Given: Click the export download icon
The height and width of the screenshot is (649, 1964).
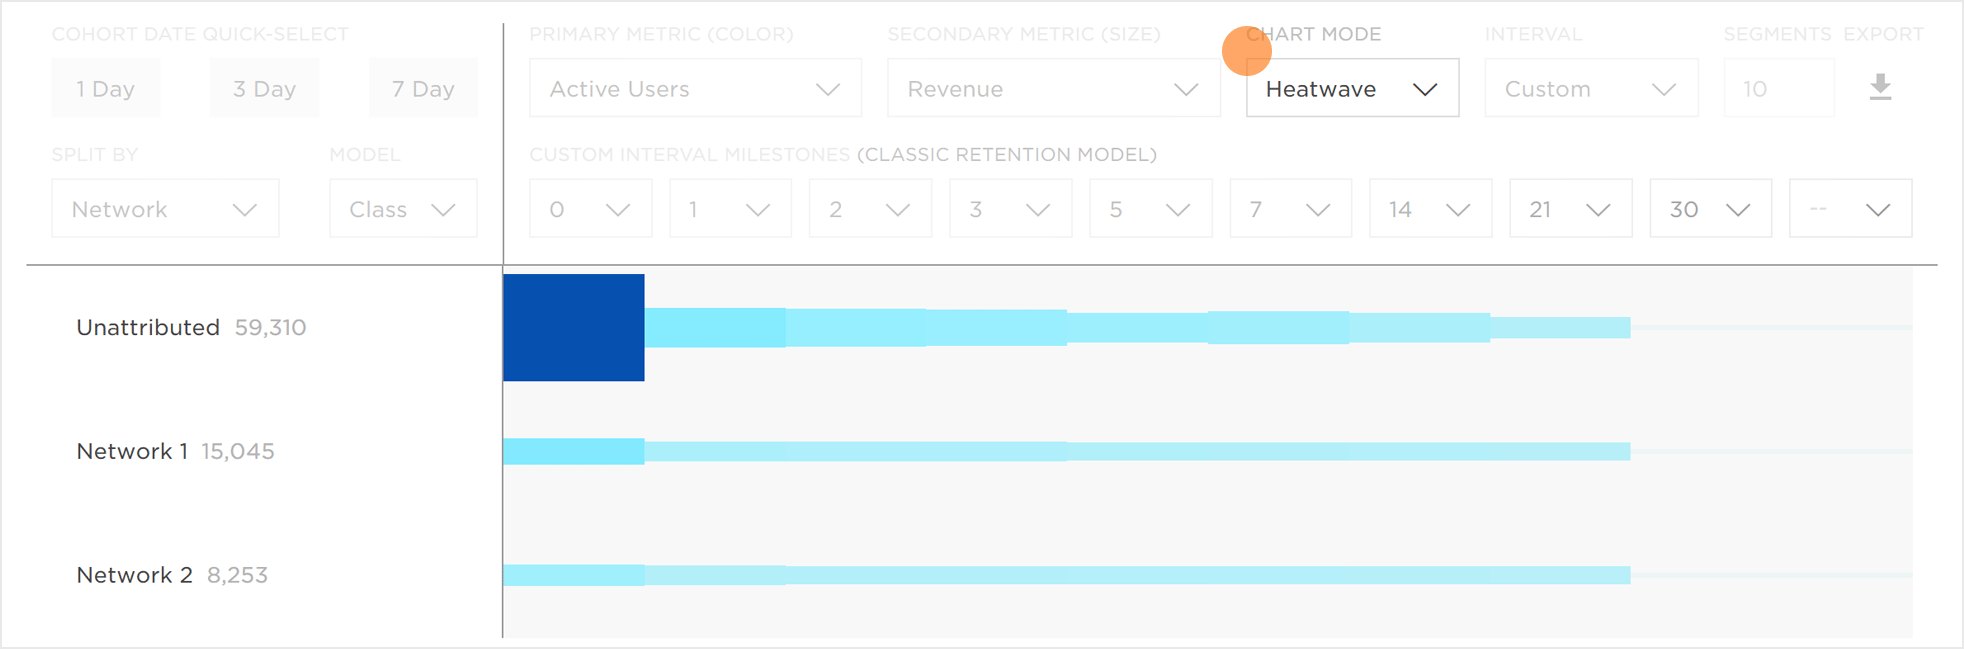Looking at the screenshot, I should coord(1880,87).
